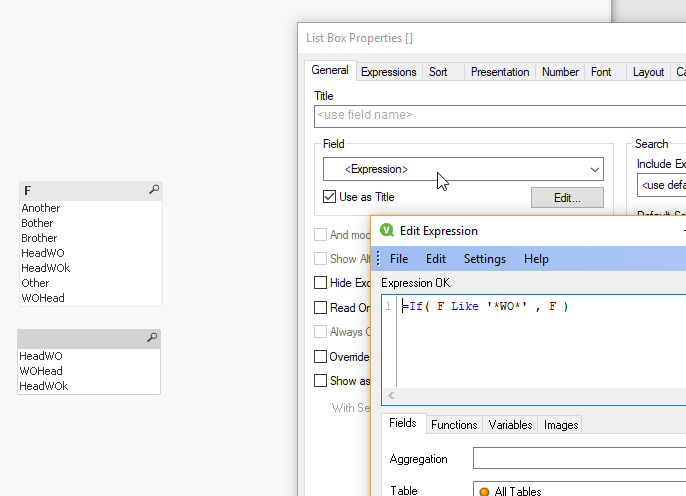The width and height of the screenshot is (686, 496).
Task: Switch to the Layout tab
Action: click(648, 72)
